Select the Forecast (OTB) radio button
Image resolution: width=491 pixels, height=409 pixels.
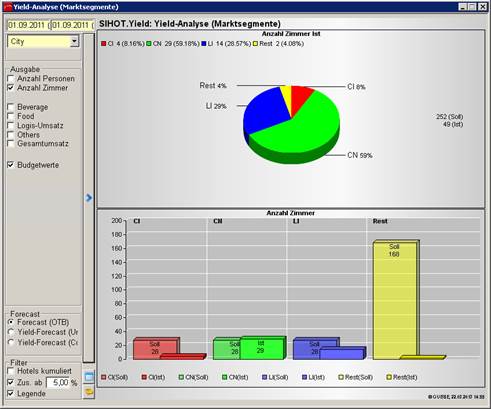tap(11, 322)
